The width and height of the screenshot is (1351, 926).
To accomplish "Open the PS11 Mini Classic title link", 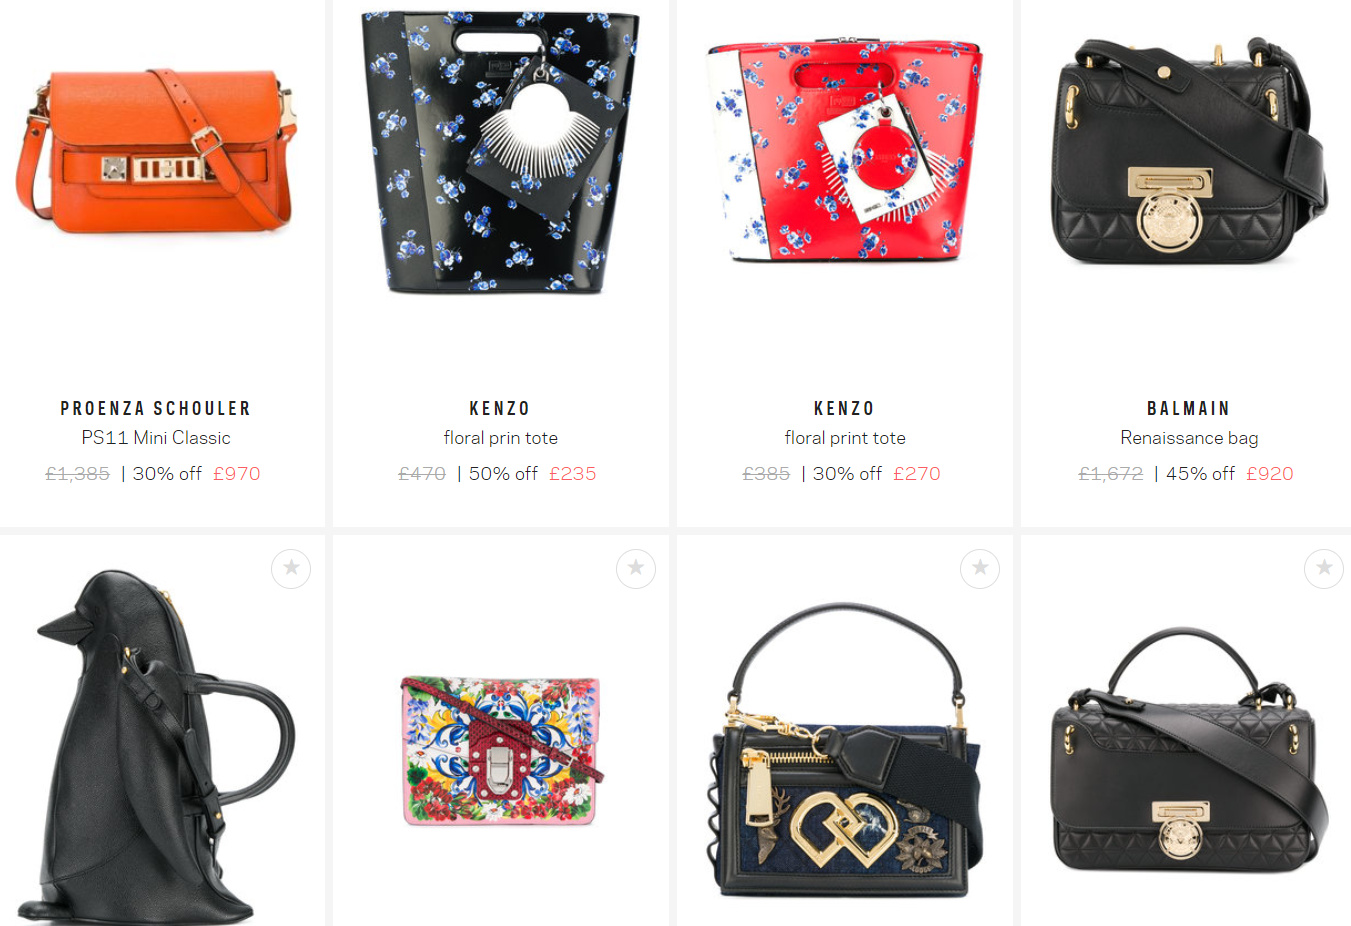I will tap(156, 438).
